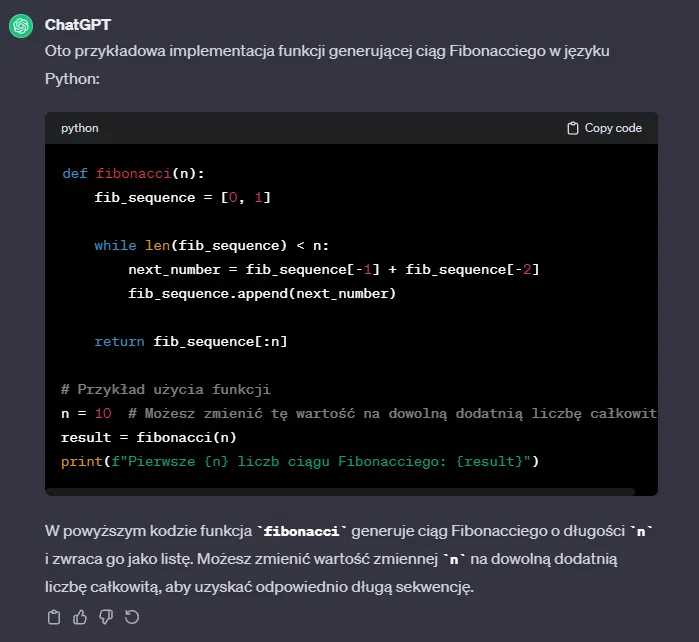Click the number 10 in n = 10
This screenshot has height=642, width=699.
102,413
